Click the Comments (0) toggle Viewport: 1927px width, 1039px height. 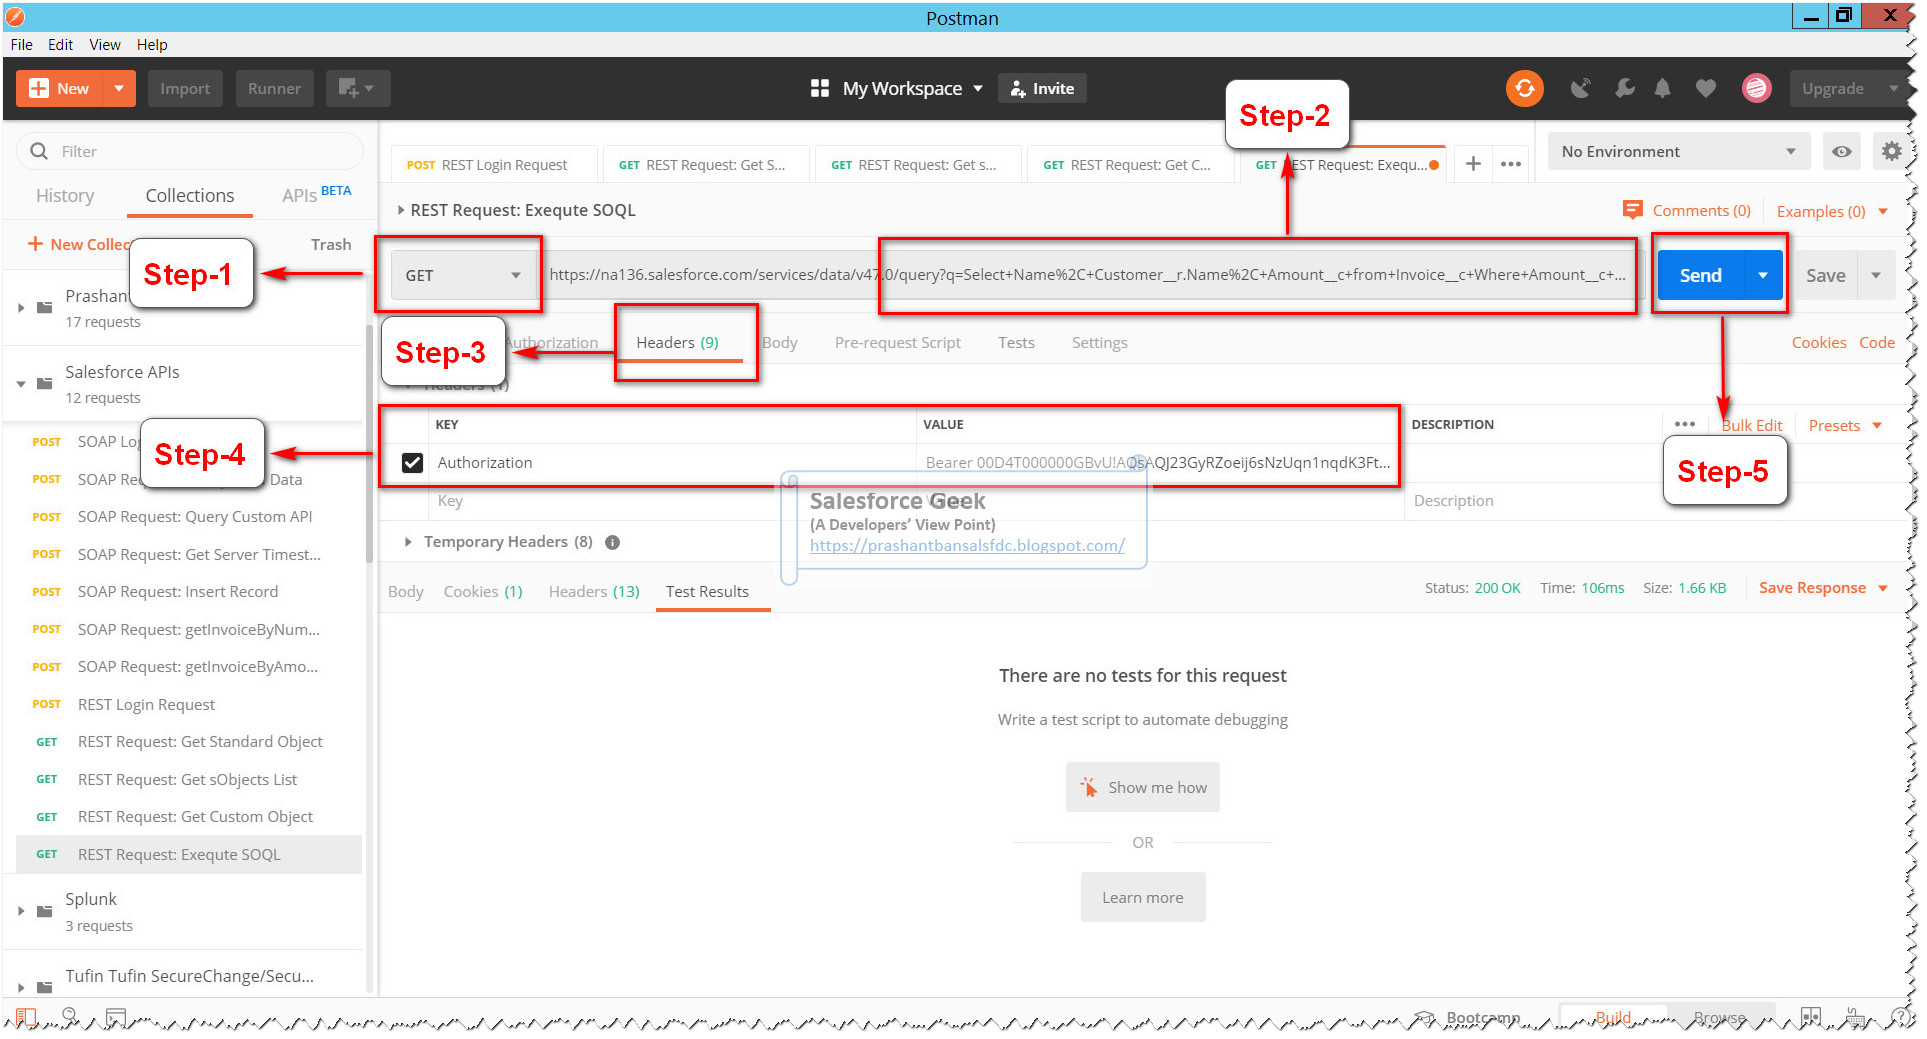pyautogui.click(x=1687, y=210)
